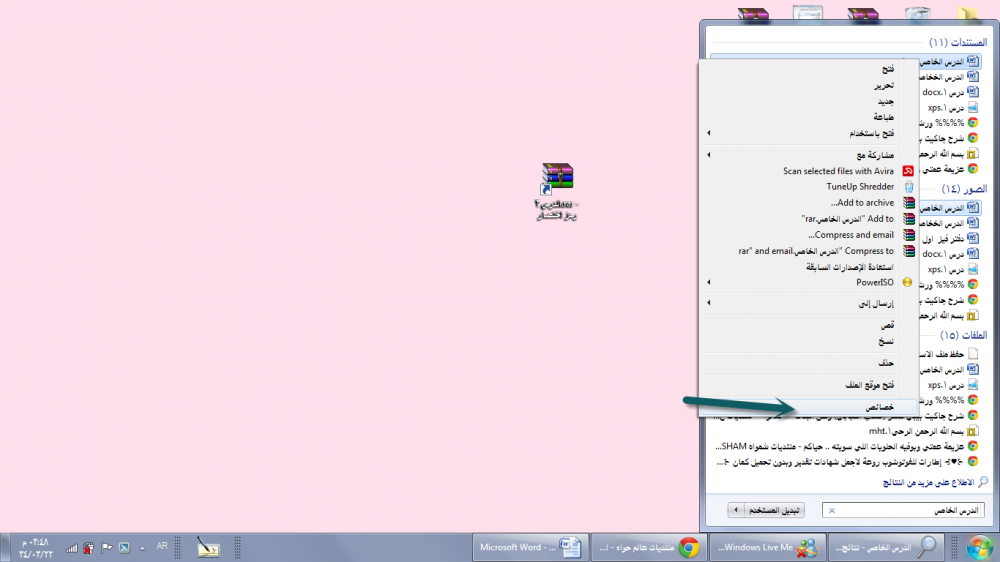Click the Windows Start orb
Image resolution: width=1000 pixels, height=562 pixels.
click(x=979, y=546)
